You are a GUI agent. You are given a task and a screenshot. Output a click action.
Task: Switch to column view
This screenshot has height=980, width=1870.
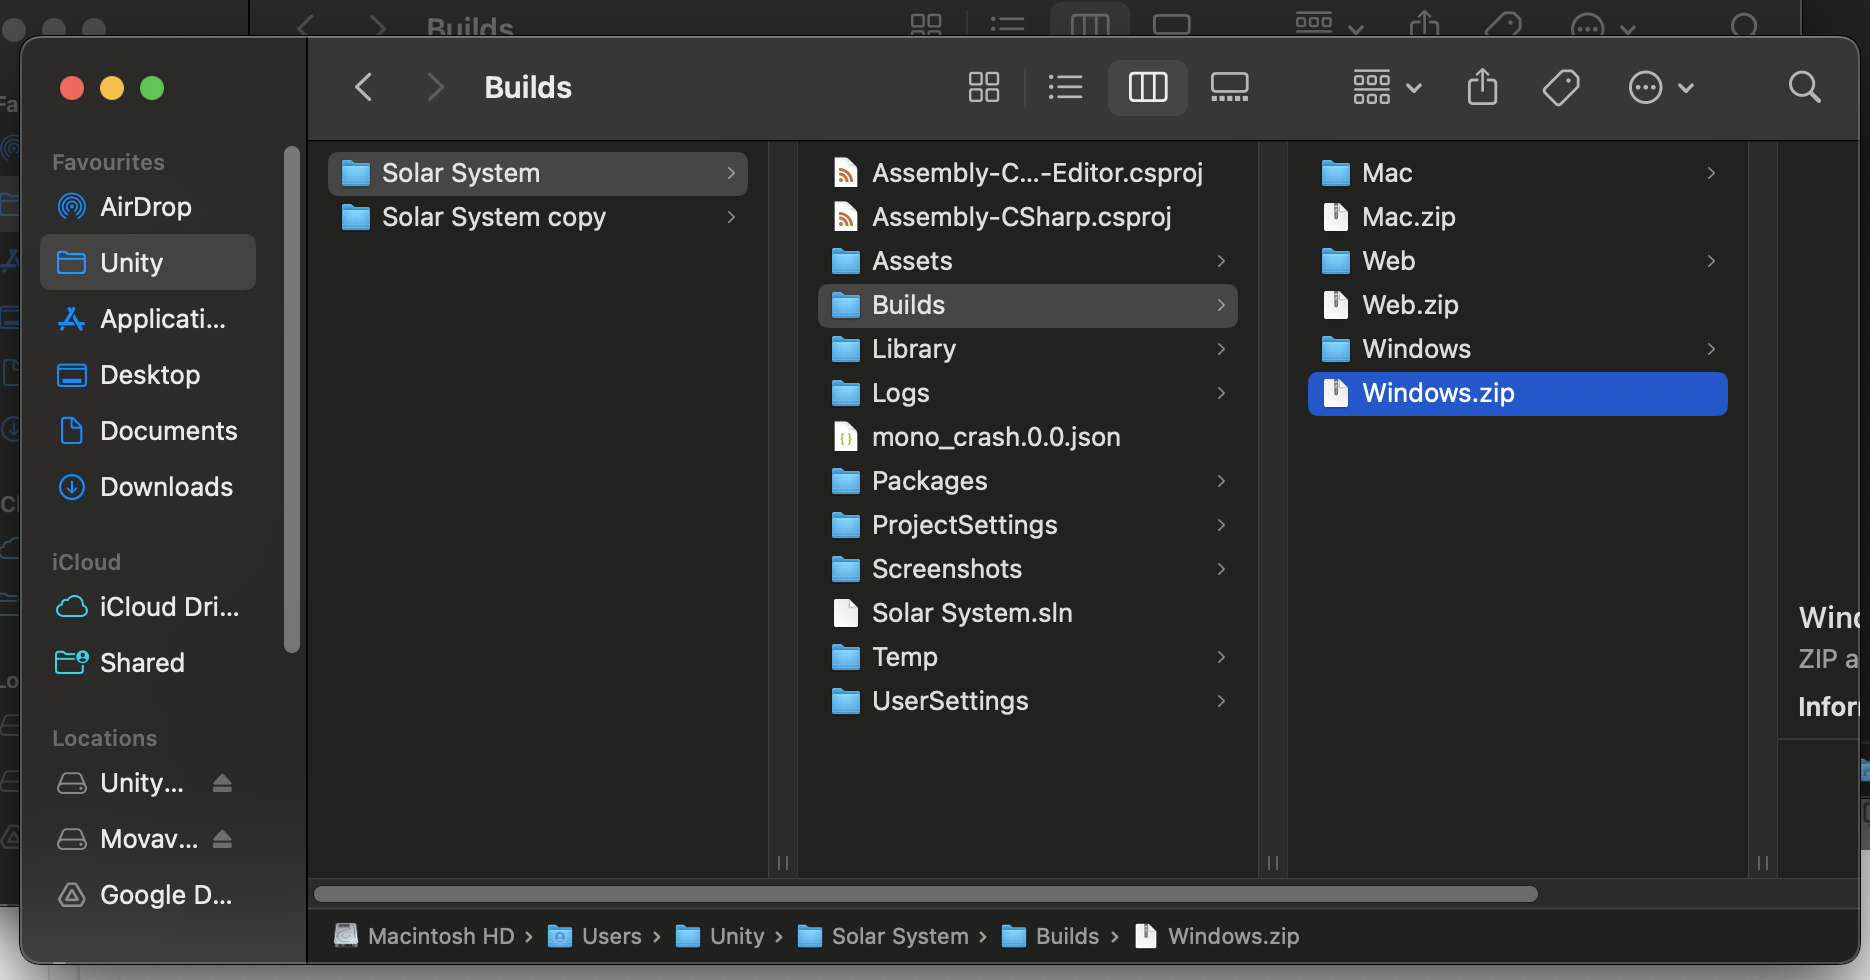pos(1148,87)
